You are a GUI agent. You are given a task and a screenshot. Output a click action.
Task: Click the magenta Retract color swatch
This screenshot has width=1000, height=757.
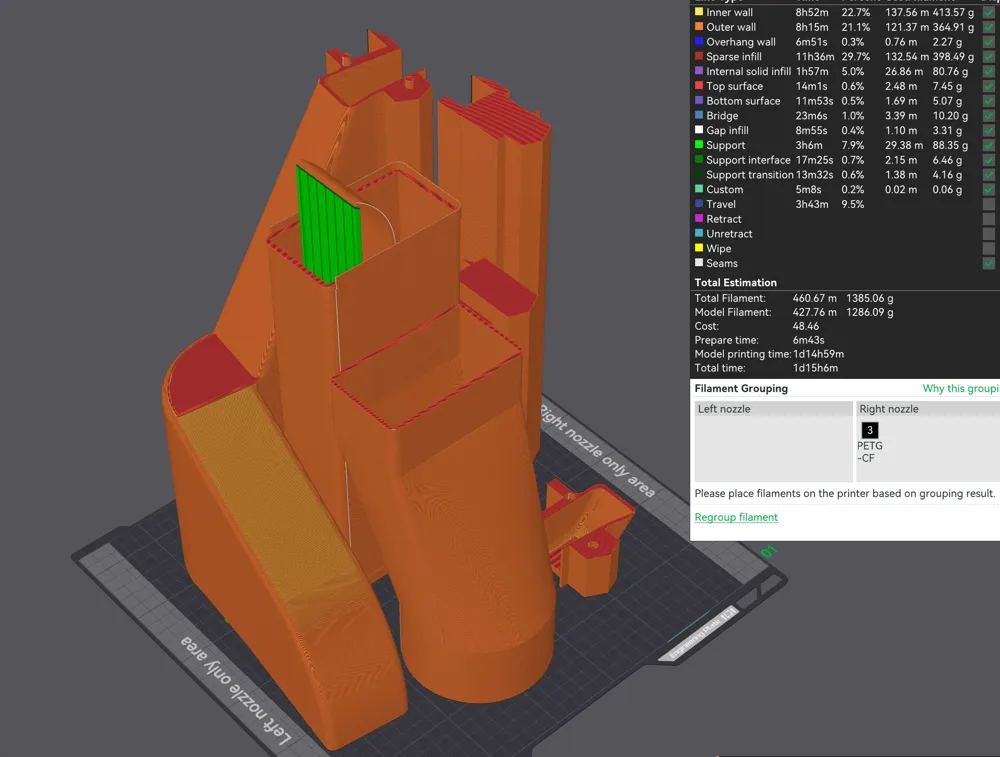point(699,218)
